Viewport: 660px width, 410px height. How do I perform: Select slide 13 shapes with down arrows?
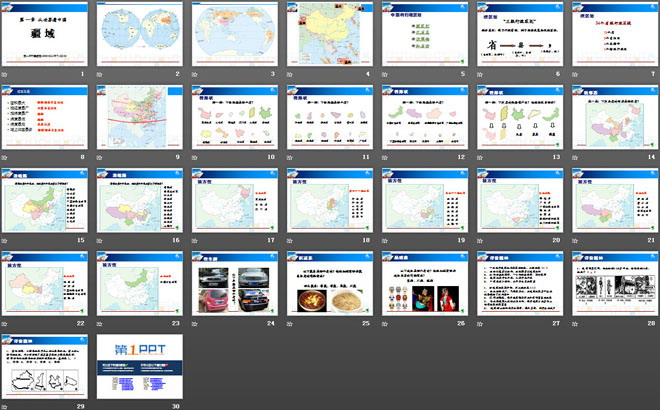coord(520,117)
